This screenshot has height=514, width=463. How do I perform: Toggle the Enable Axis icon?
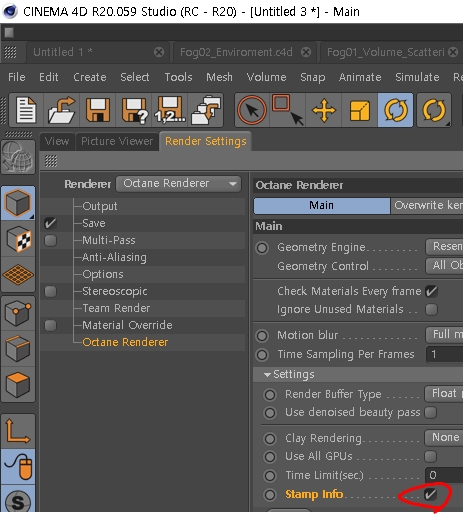tap(18, 431)
